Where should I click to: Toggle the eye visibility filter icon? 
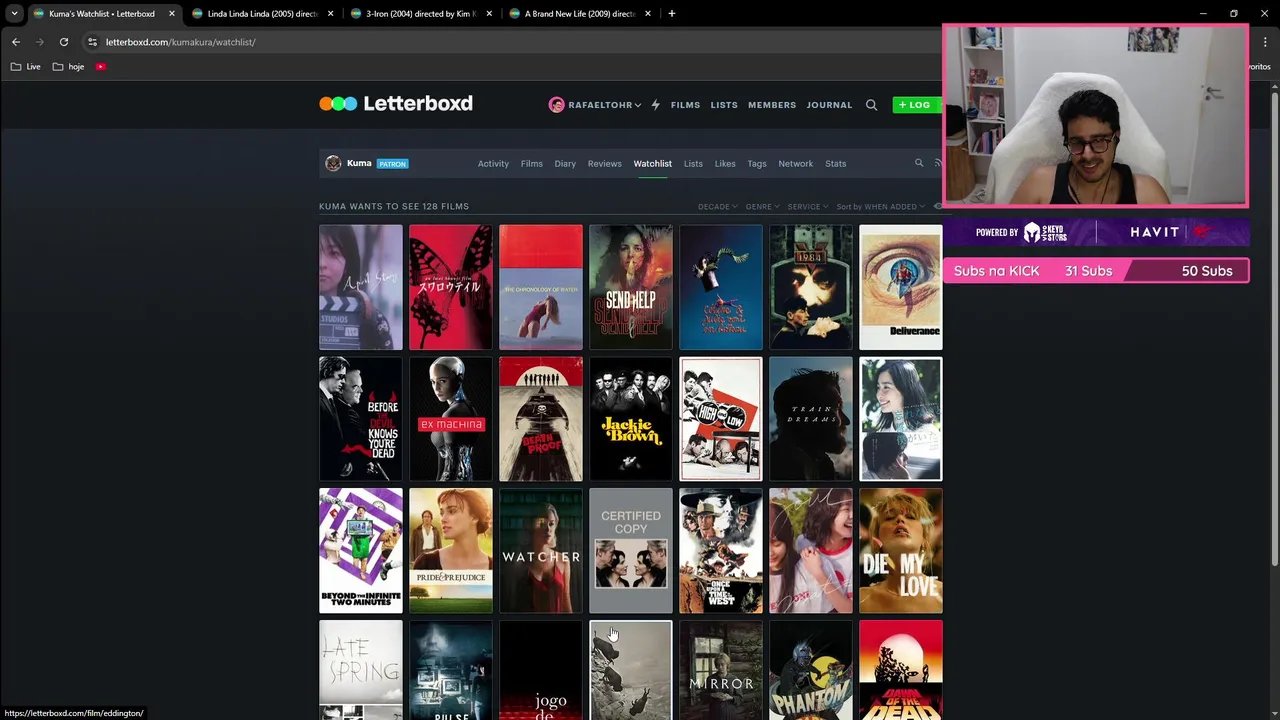coord(937,206)
